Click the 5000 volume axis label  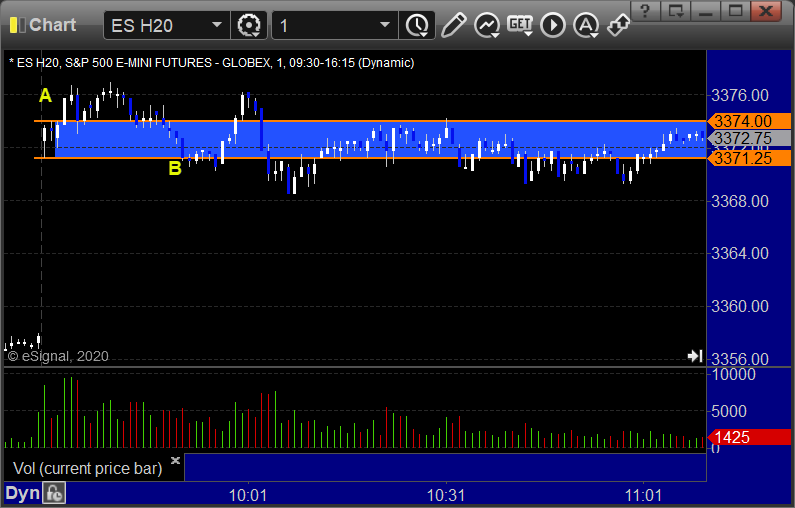click(x=729, y=411)
